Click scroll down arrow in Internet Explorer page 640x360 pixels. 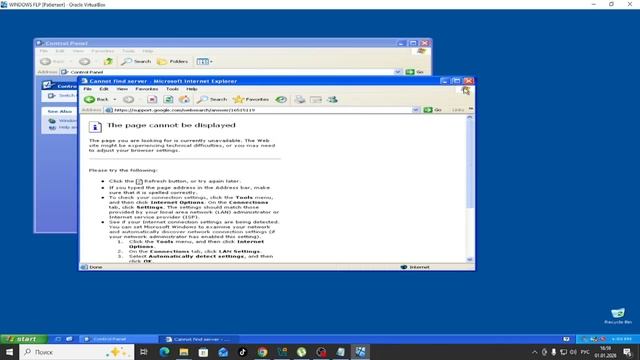(470, 260)
